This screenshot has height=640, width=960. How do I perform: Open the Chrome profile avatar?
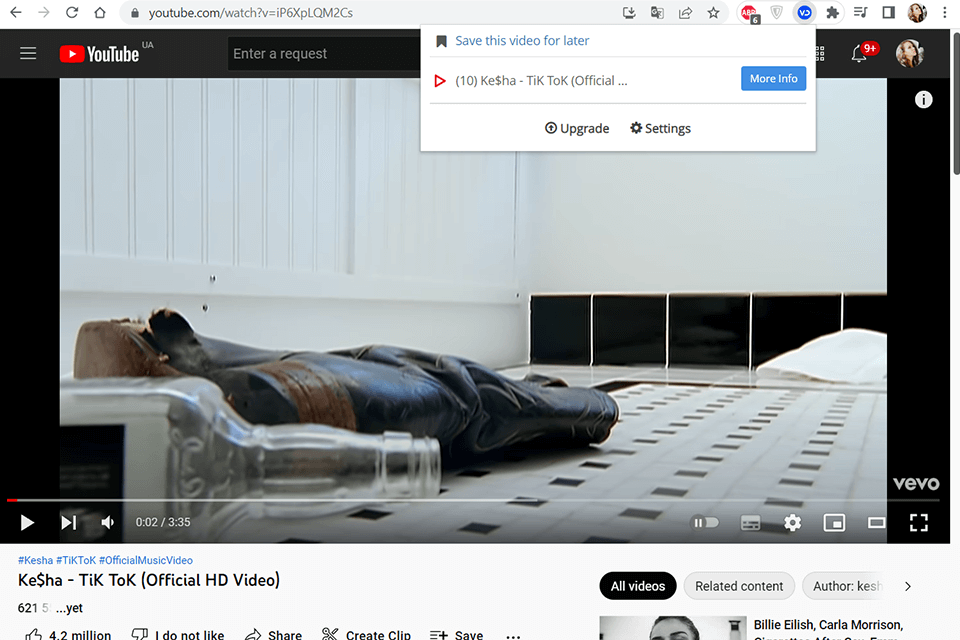pos(917,12)
